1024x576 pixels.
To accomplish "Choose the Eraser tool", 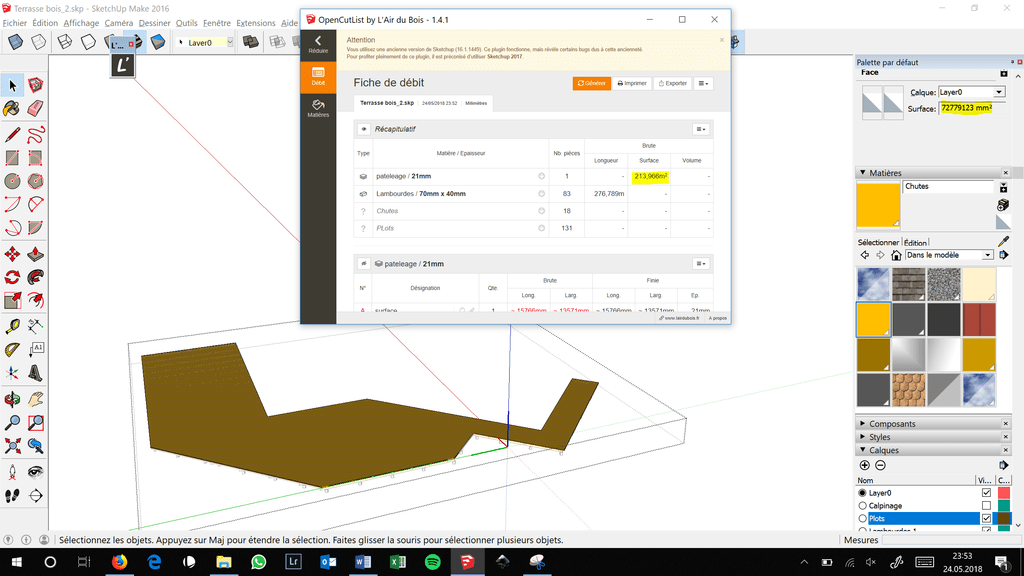I will (35, 108).
